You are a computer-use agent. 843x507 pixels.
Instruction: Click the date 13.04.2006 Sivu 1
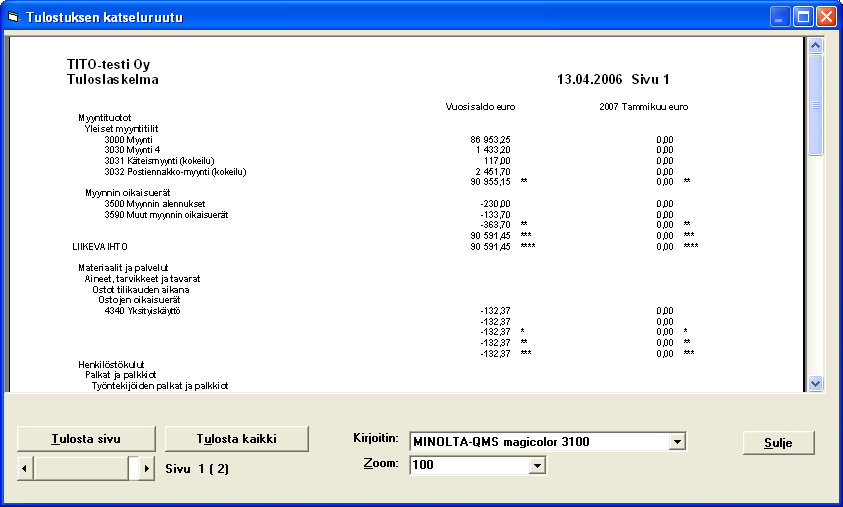pos(613,80)
